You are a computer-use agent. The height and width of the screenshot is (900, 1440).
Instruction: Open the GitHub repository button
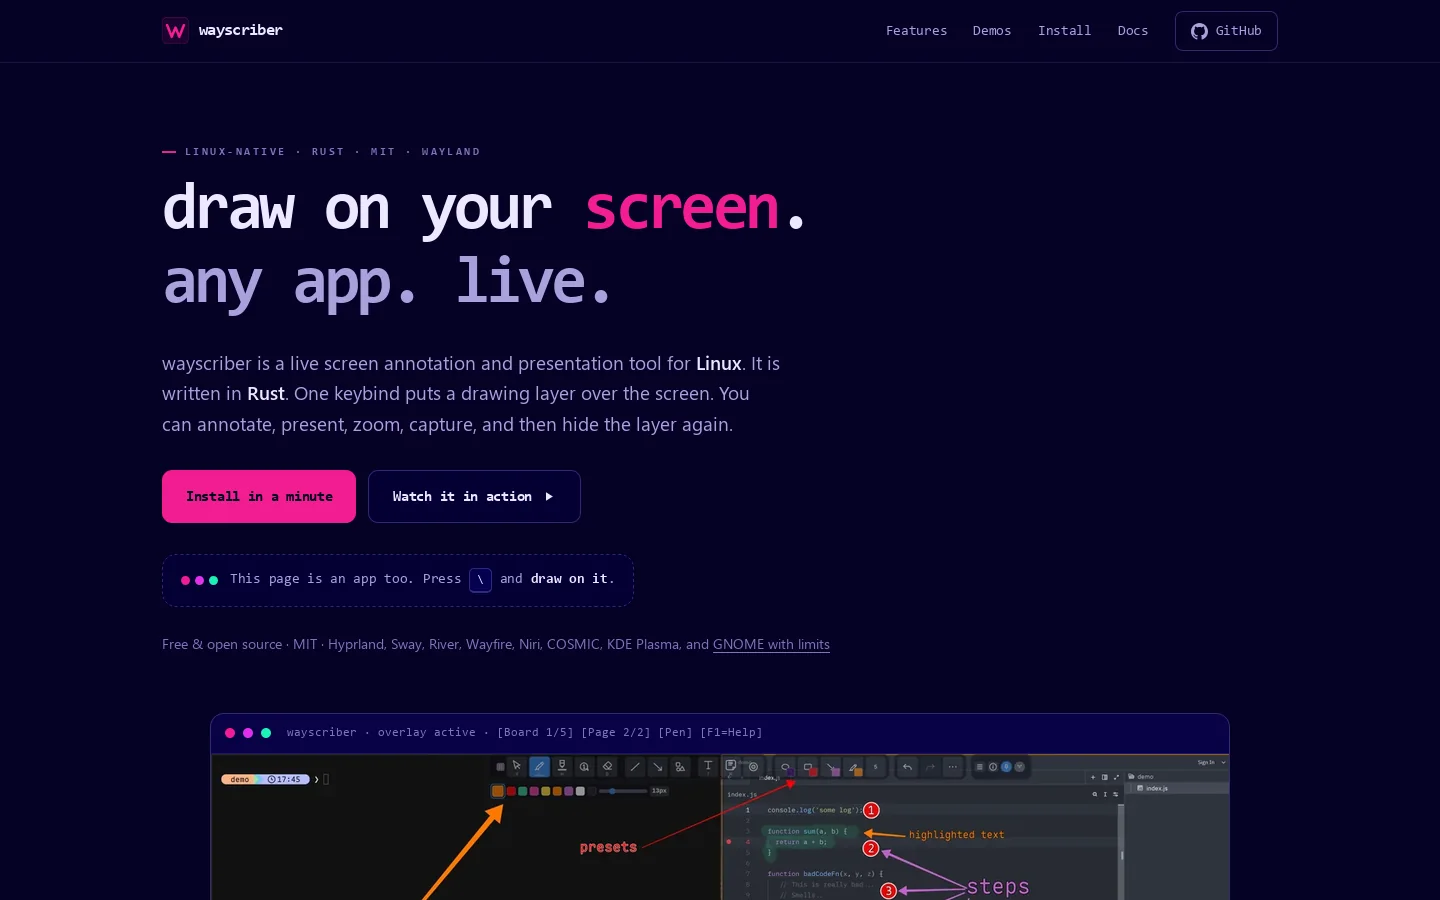click(1226, 31)
